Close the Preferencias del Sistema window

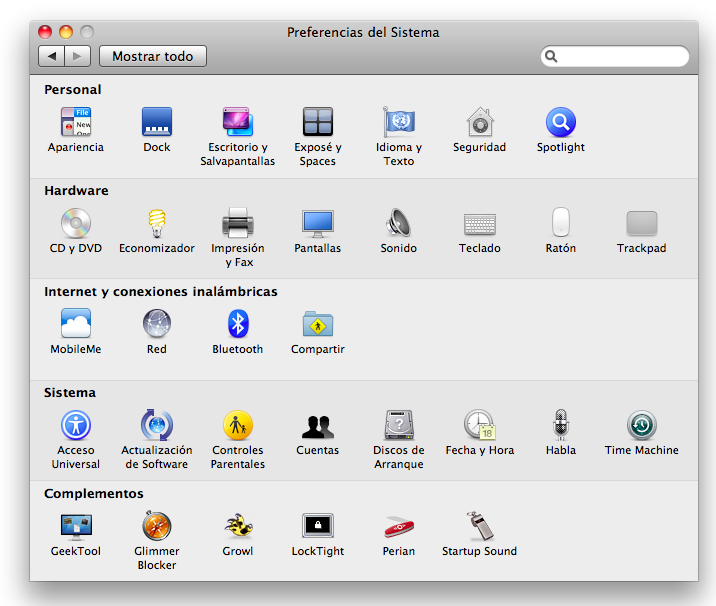coord(45,32)
